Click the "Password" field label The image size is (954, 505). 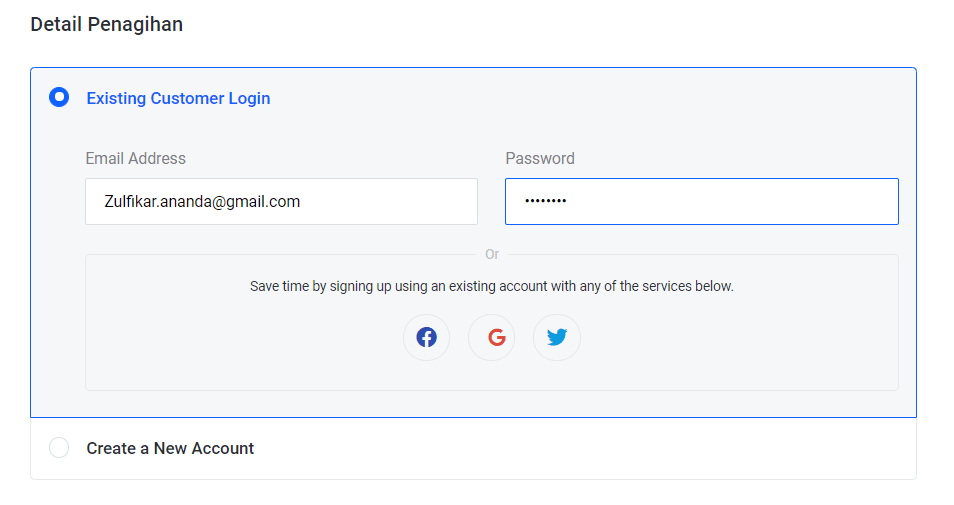540,158
